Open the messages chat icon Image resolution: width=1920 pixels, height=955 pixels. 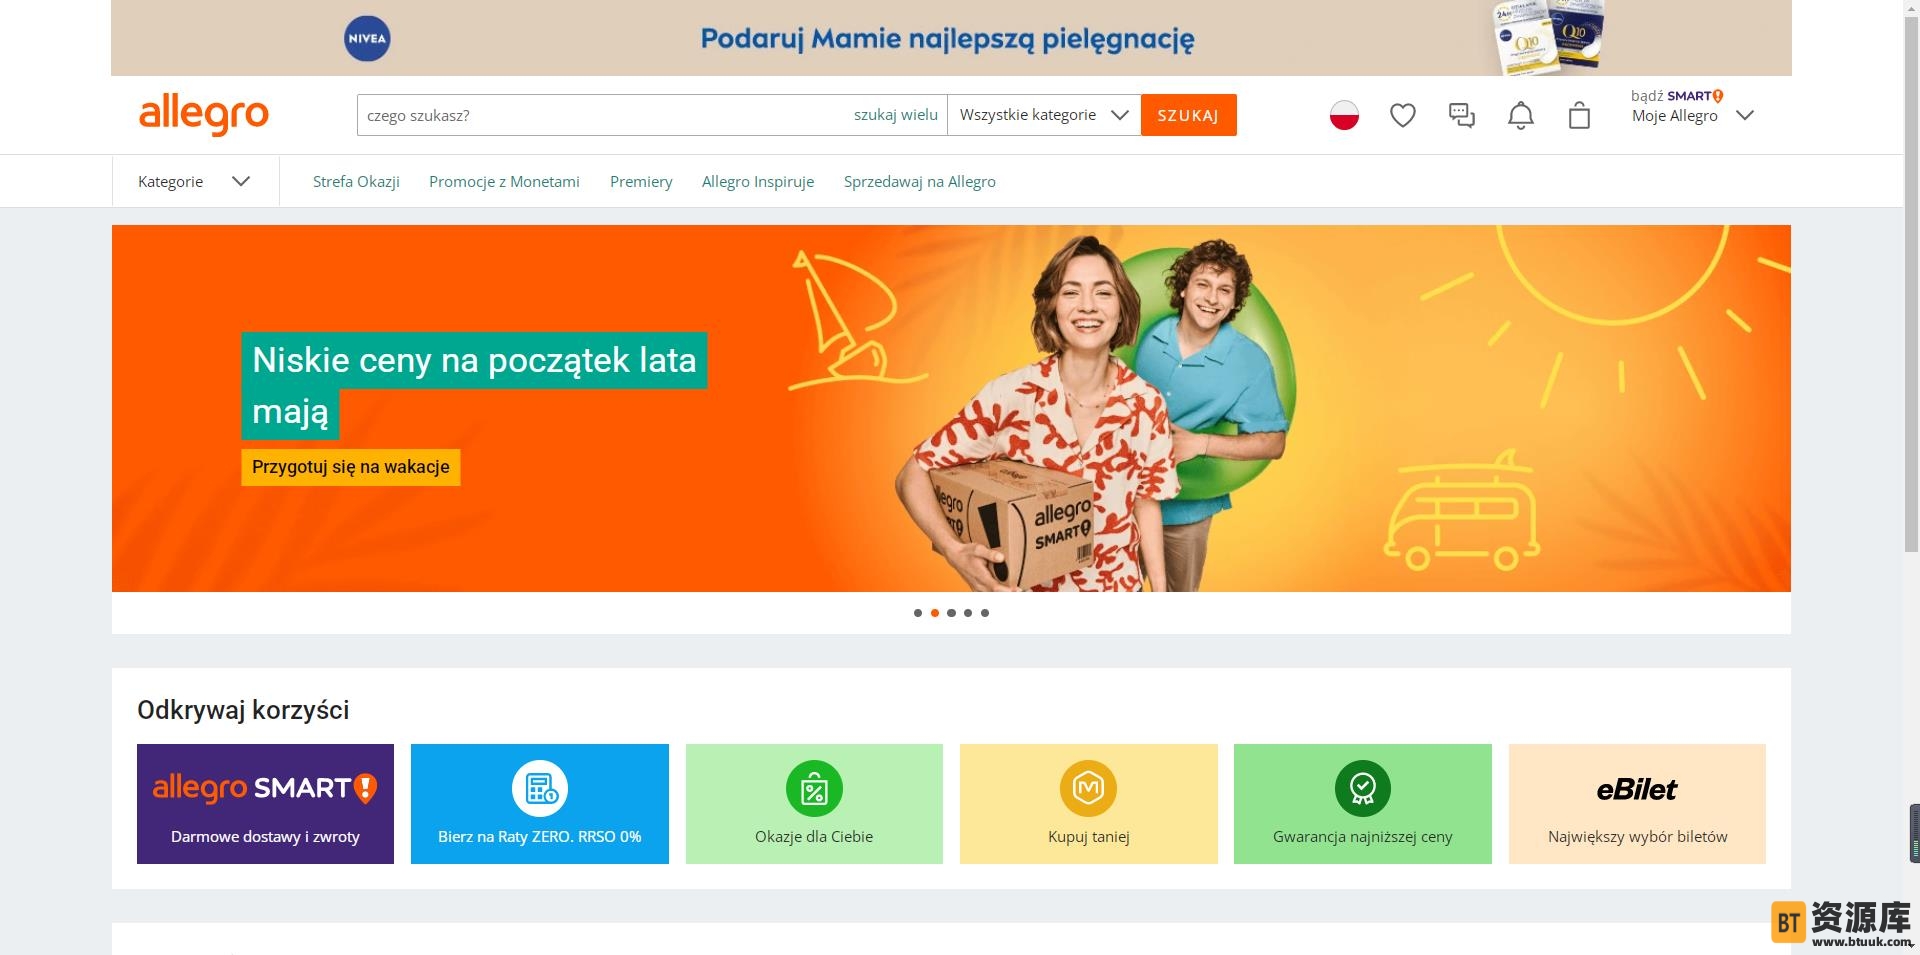click(1462, 116)
